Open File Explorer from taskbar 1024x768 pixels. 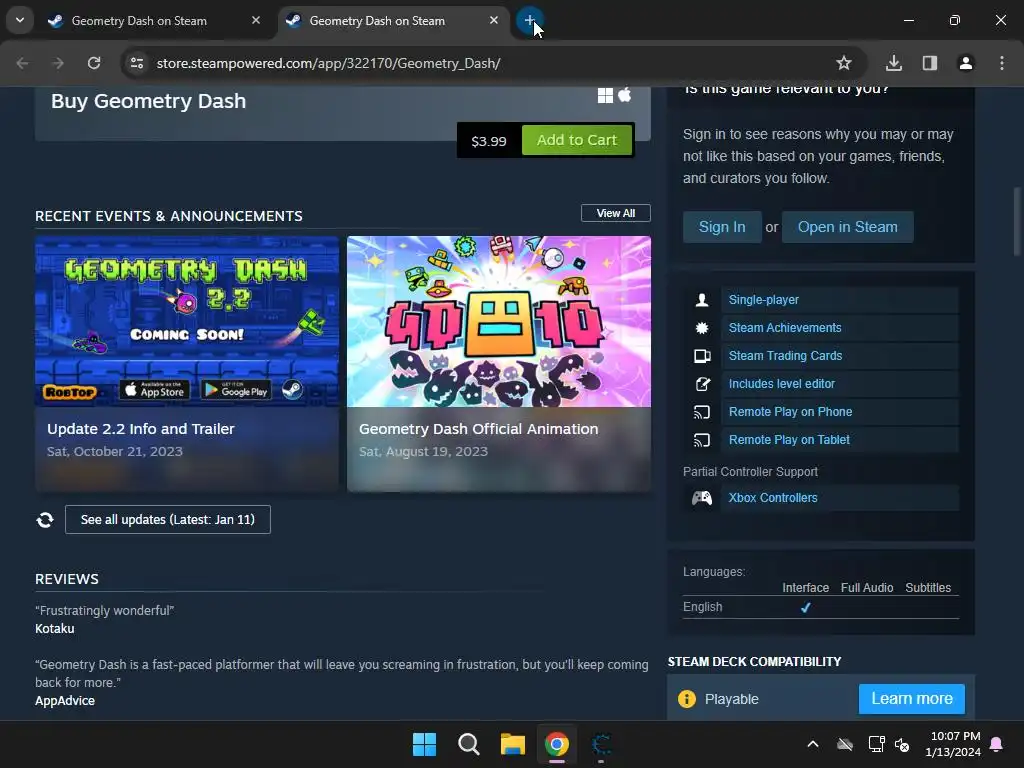pyautogui.click(x=513, y=744)
